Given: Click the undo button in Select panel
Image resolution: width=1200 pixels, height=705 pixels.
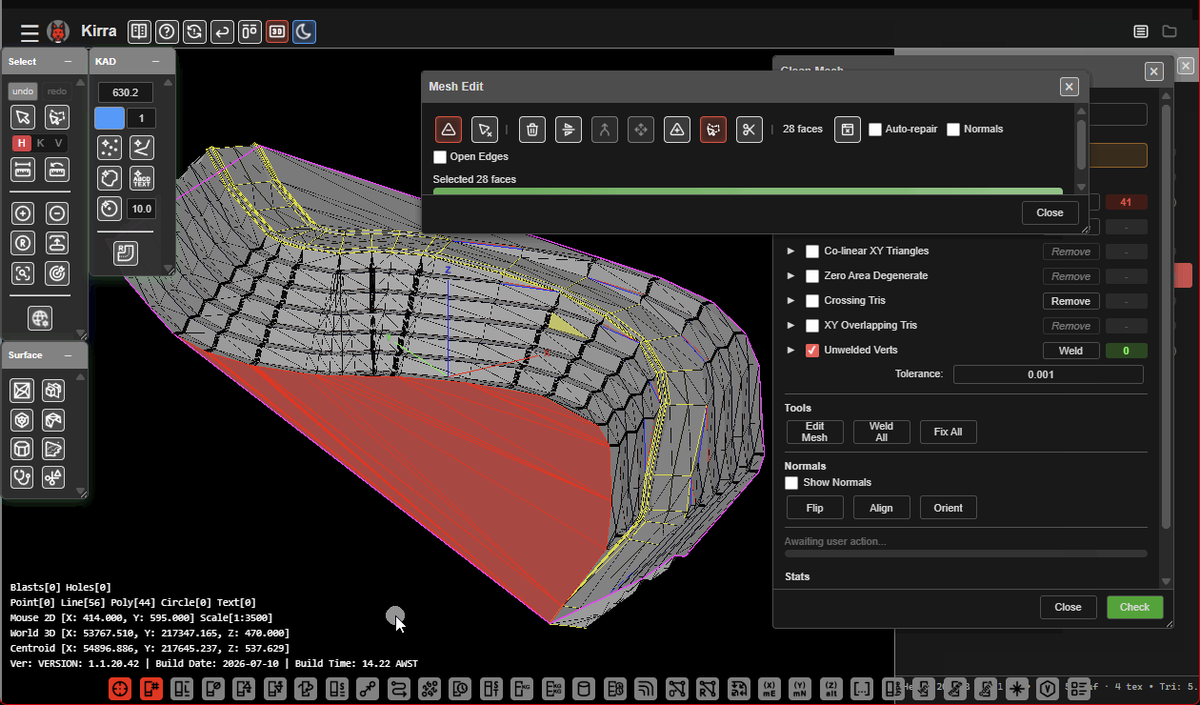Looking at the screenshot, I should click(x=22, y=91).
